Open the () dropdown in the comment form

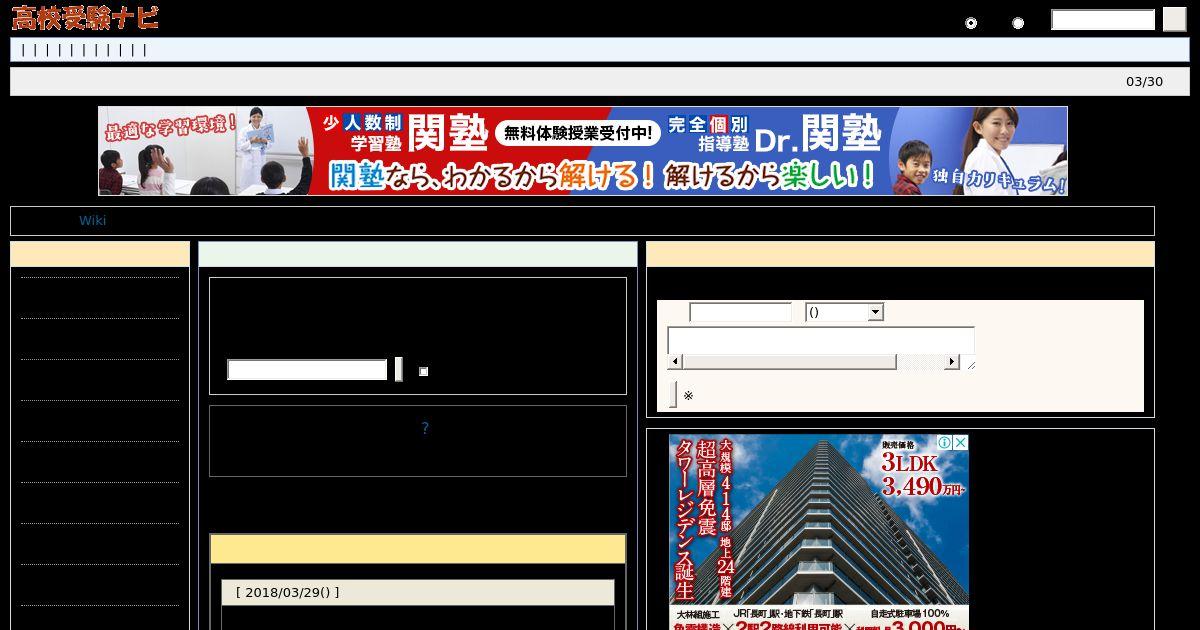click(x=844, y=312)
